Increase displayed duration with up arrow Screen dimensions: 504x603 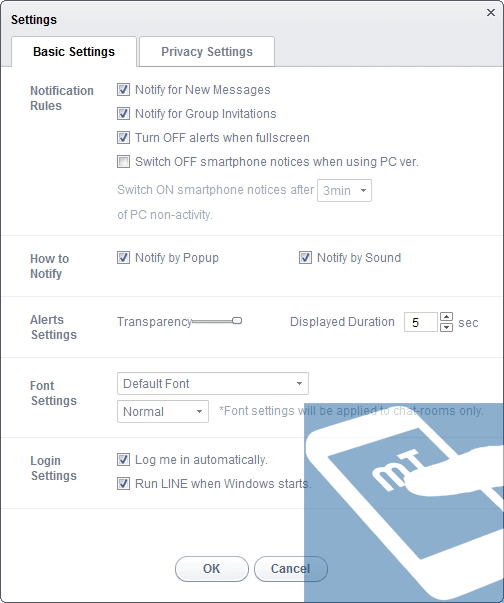tap(446, 317)
